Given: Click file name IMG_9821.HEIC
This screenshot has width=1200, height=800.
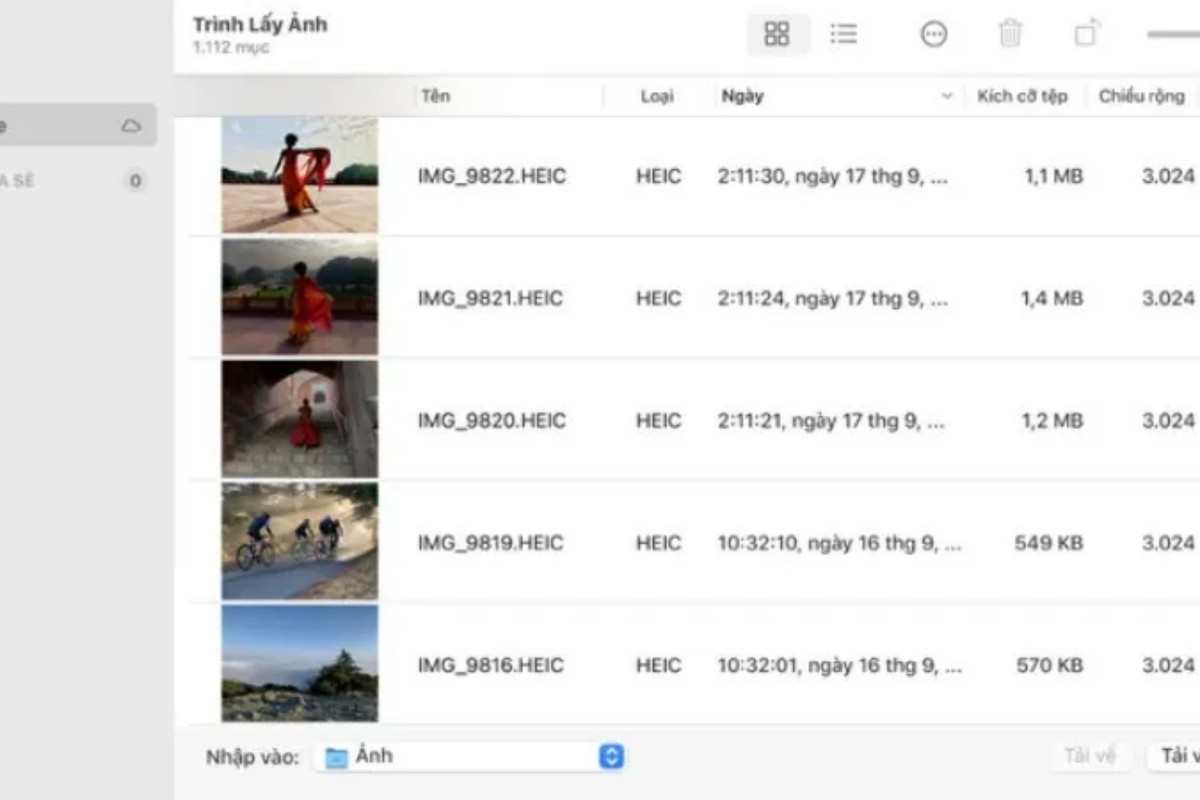Looking at the screenshot, I should tap(491, 298).
